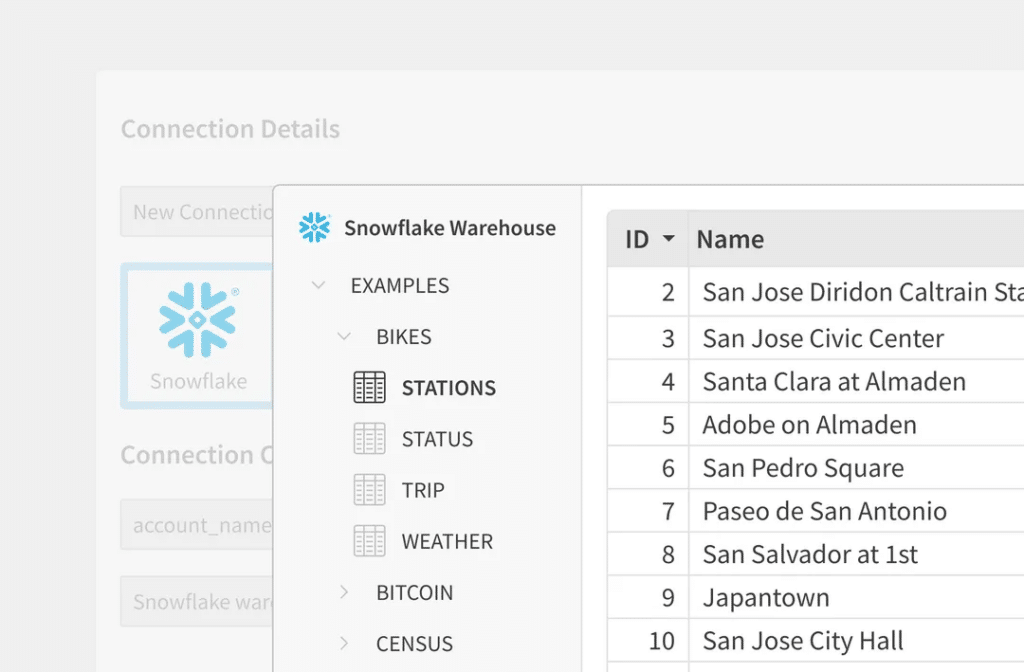1024x672 pixels.
Task: Click the Snowflake Warehouse logo icon
Action: pyautogui.click(x=315, y=227)
